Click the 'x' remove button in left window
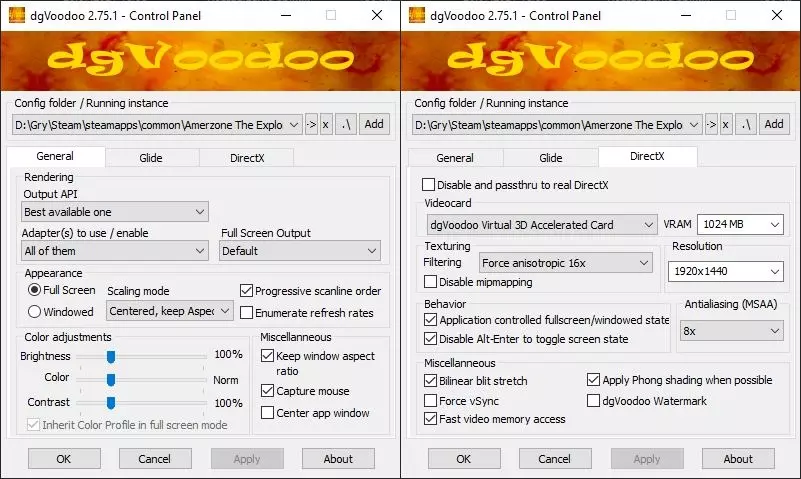This screenshot has height=479, width=801. pos(326,125)
